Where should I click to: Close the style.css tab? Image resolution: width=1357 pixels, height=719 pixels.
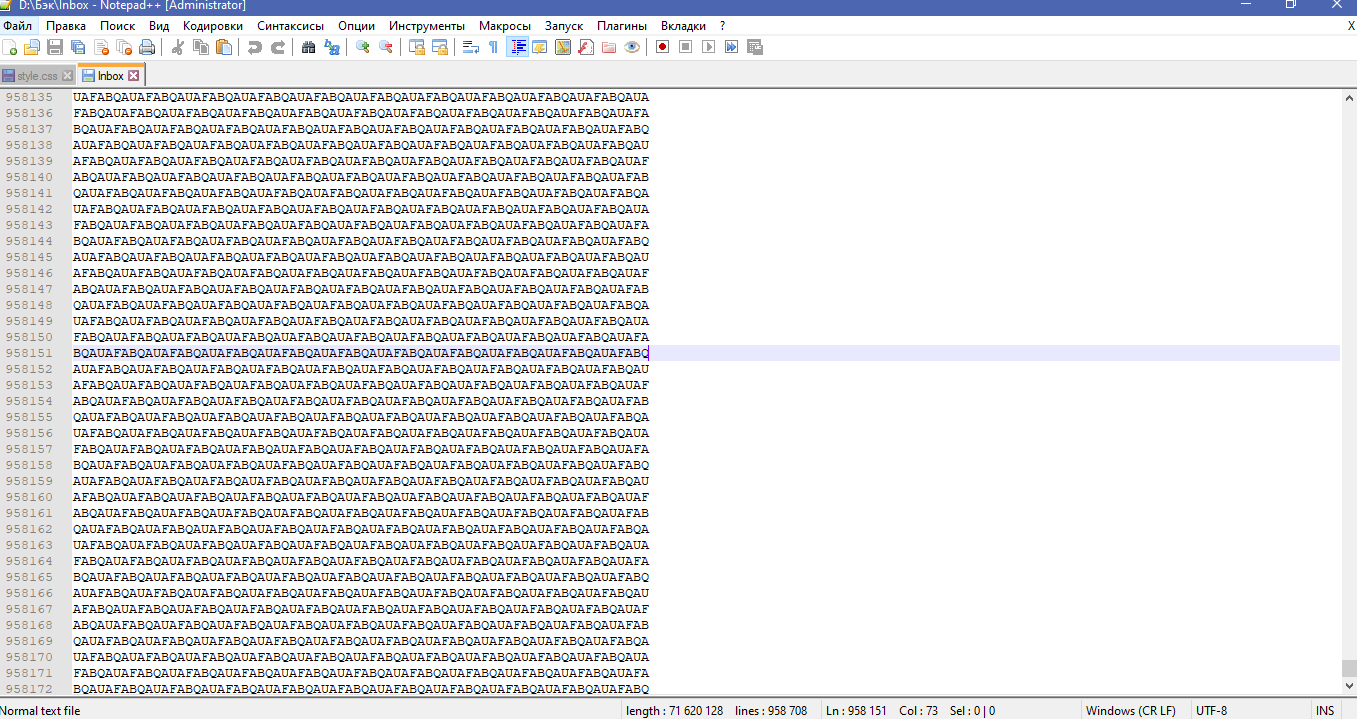click(x=67, y=76)
